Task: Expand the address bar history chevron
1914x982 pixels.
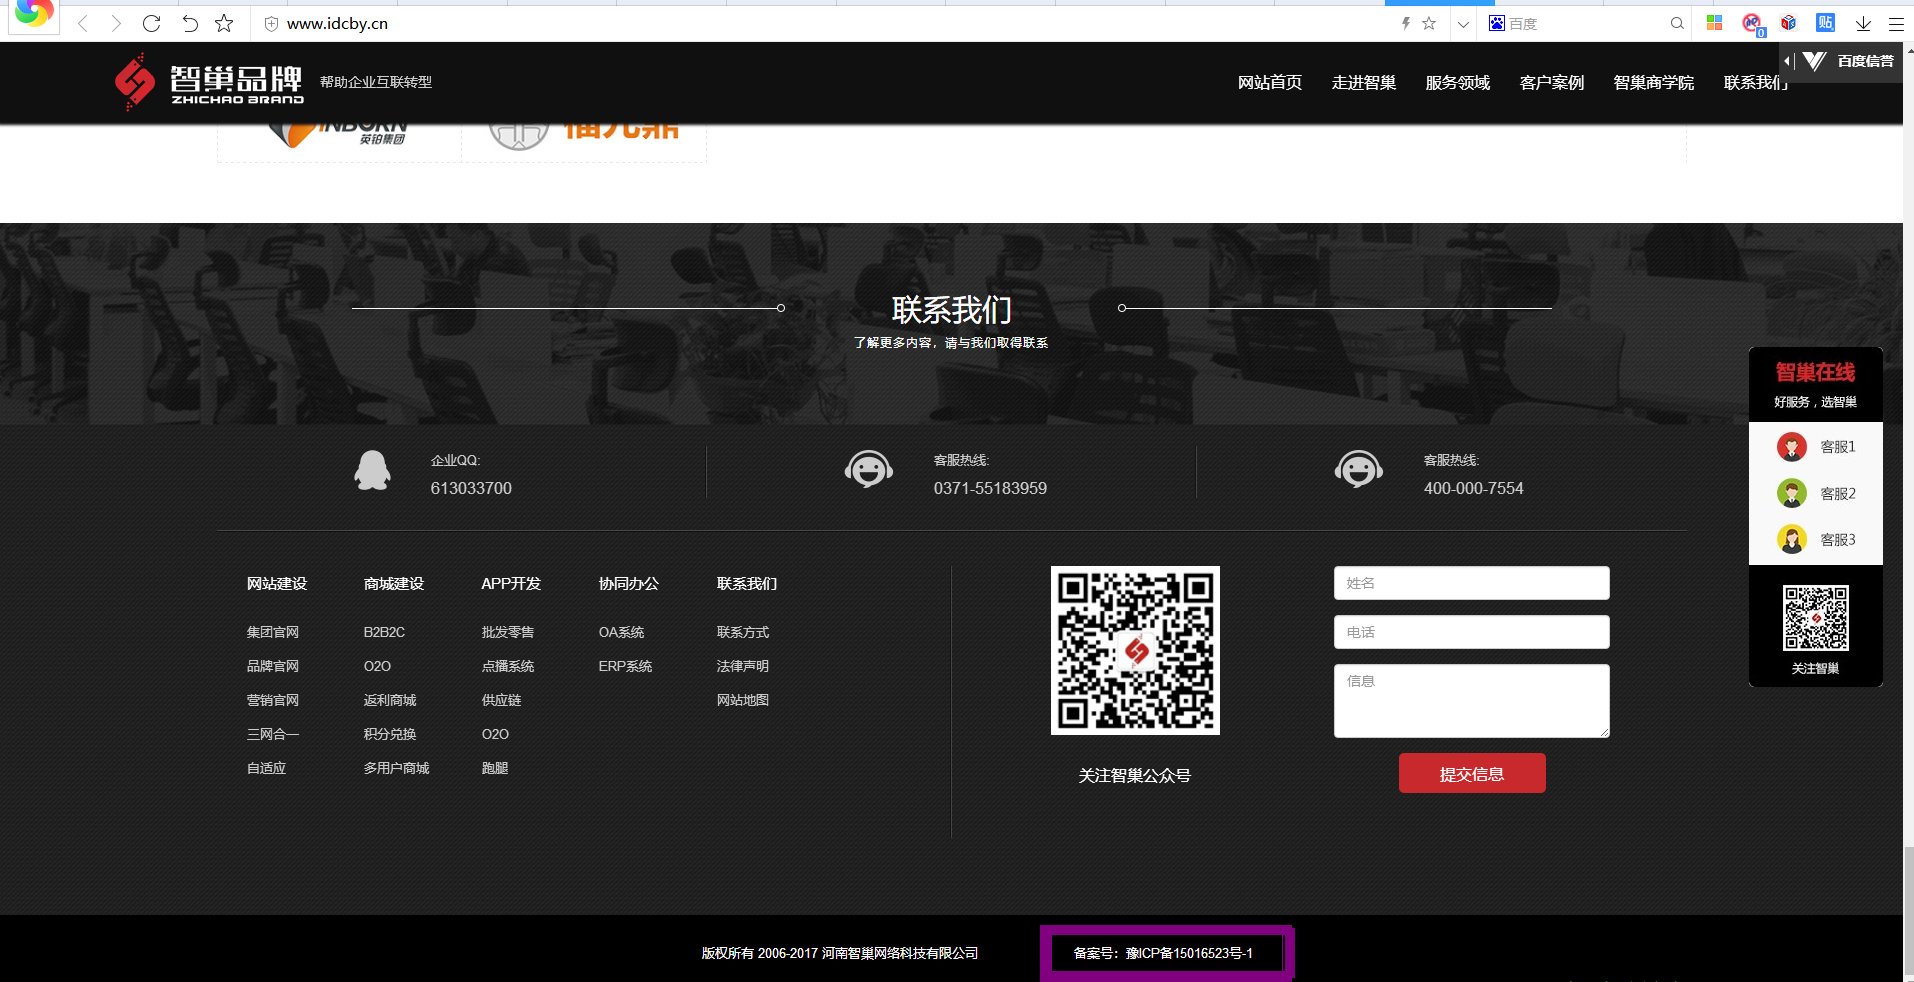Action: 1463,23
